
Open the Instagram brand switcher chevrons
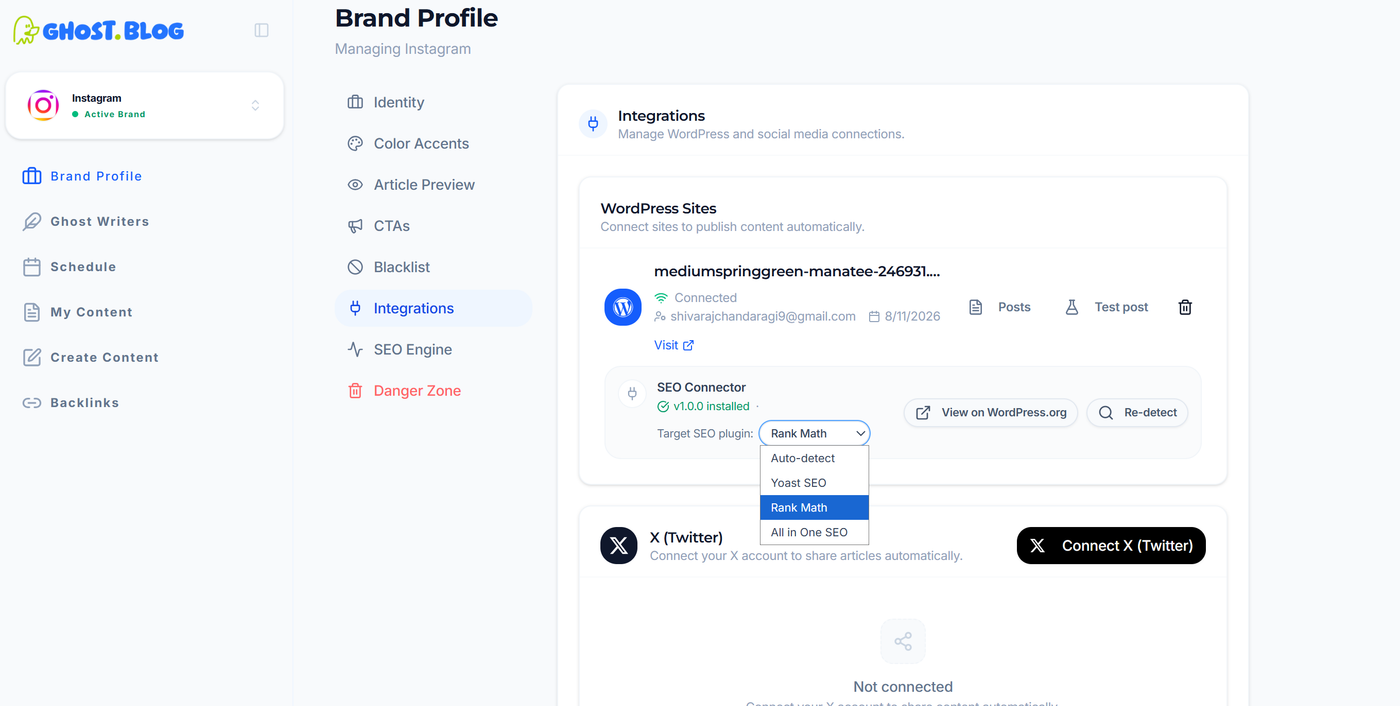point(255,105)
